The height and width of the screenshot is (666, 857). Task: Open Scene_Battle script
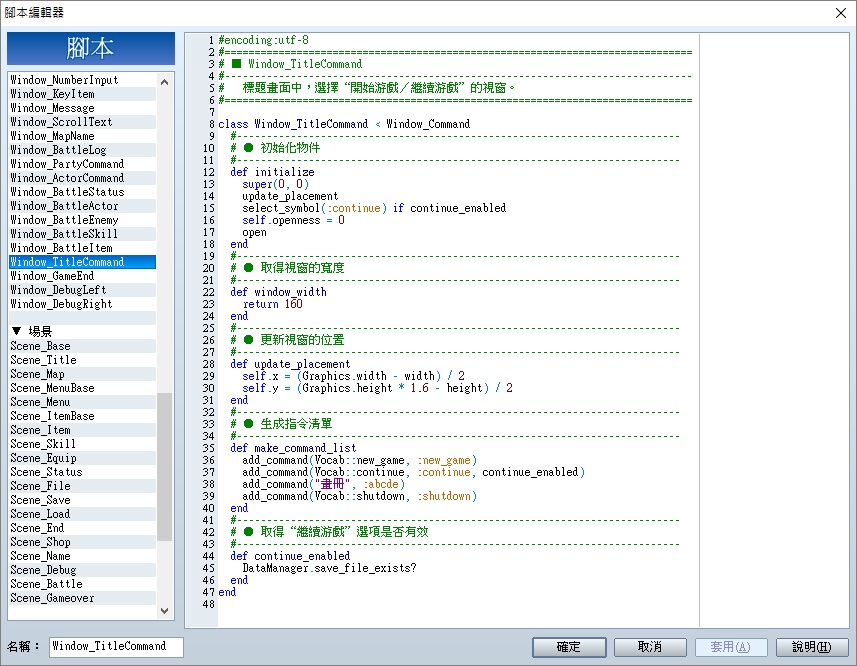tap(82, 584)
